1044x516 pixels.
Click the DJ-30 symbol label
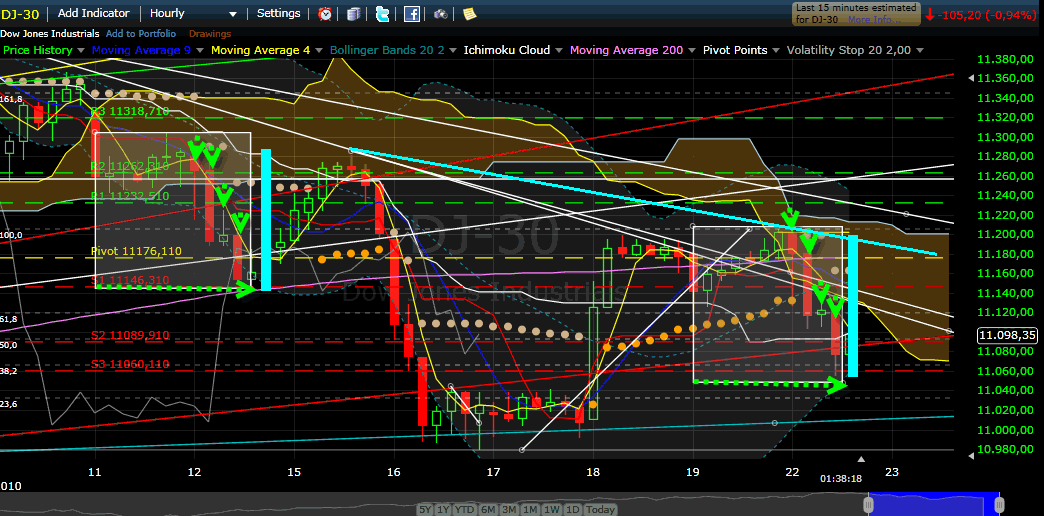pyautogui.click(x=19, y=13)
